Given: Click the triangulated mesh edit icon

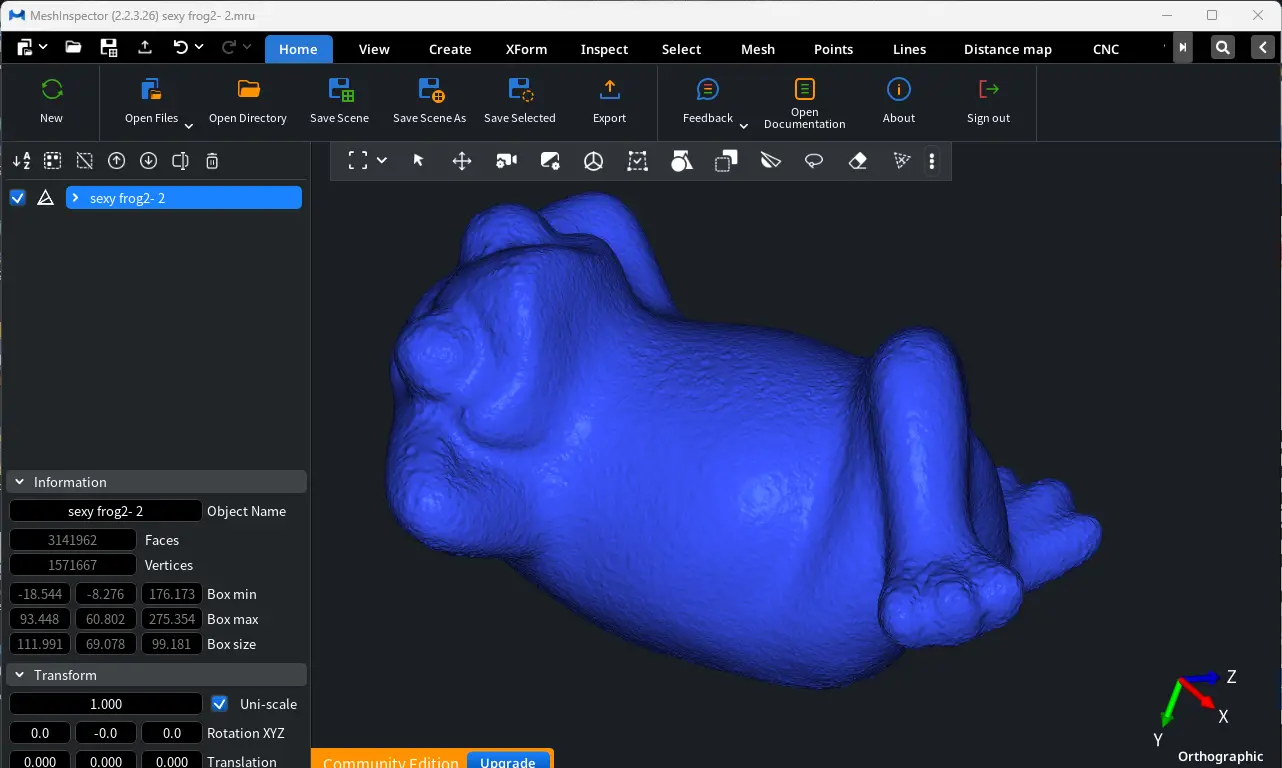Looking at the screenshot, I should tap(902, 161).
